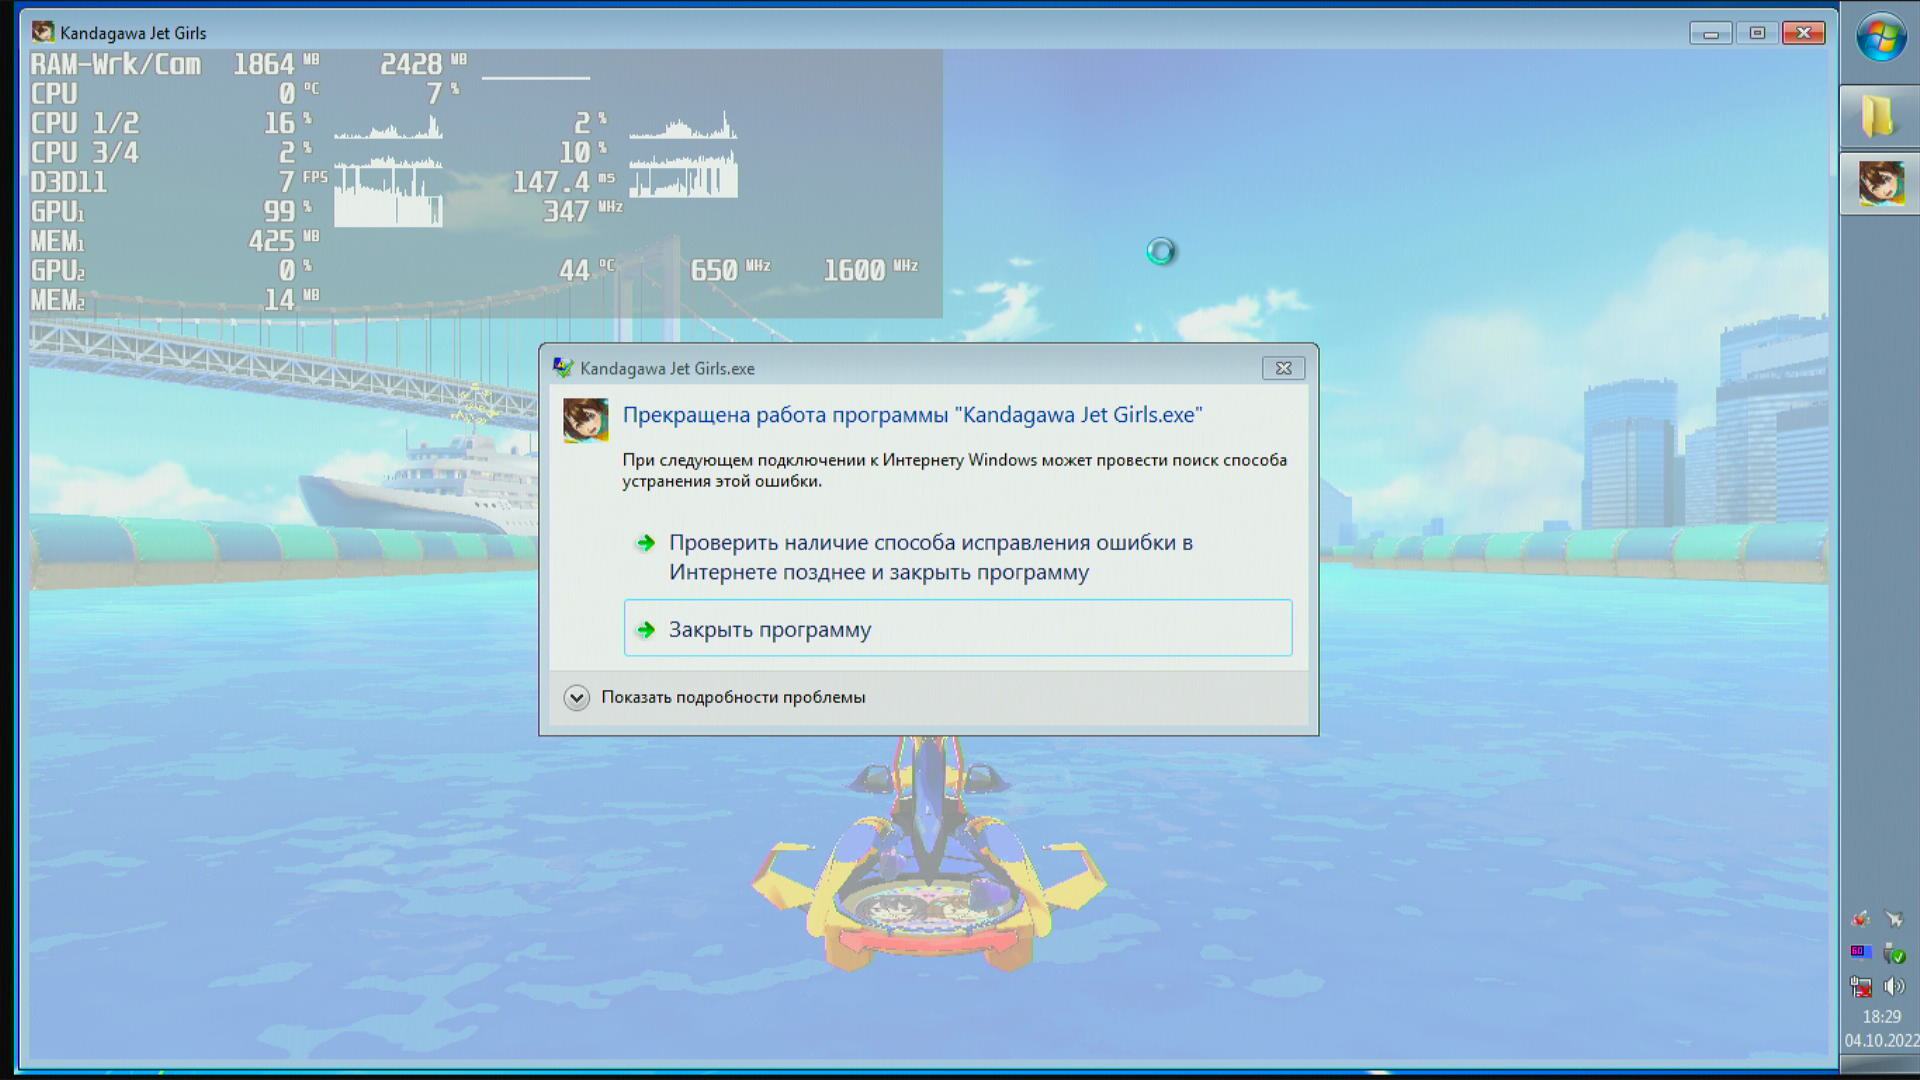
Task: Click the MSI Afterburner tray icon
Action: click(1861, 918)
